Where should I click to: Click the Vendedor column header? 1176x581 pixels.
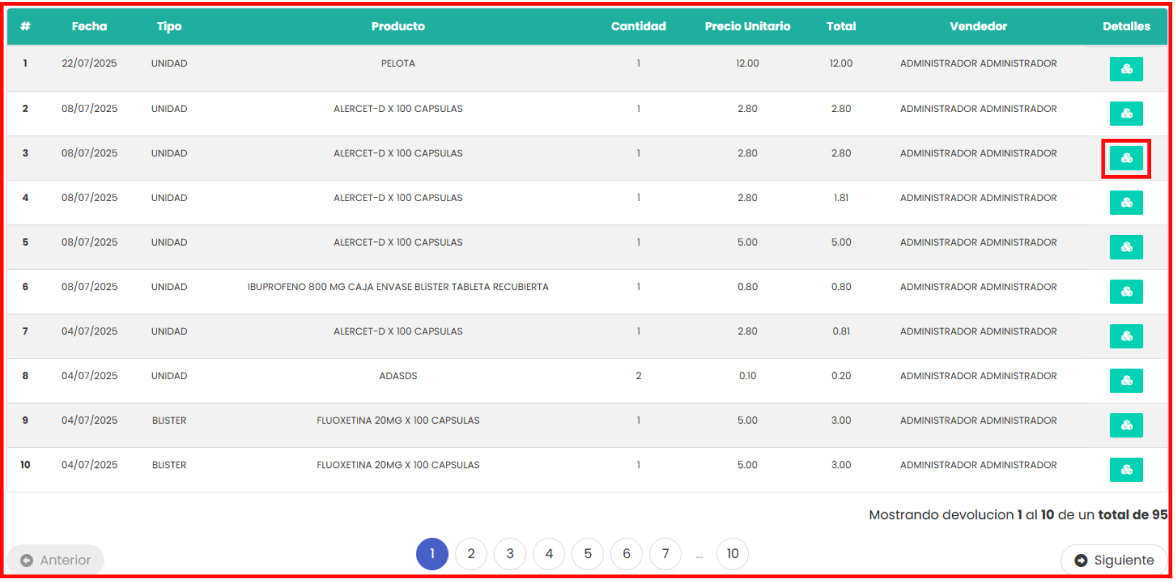[978, 27]
